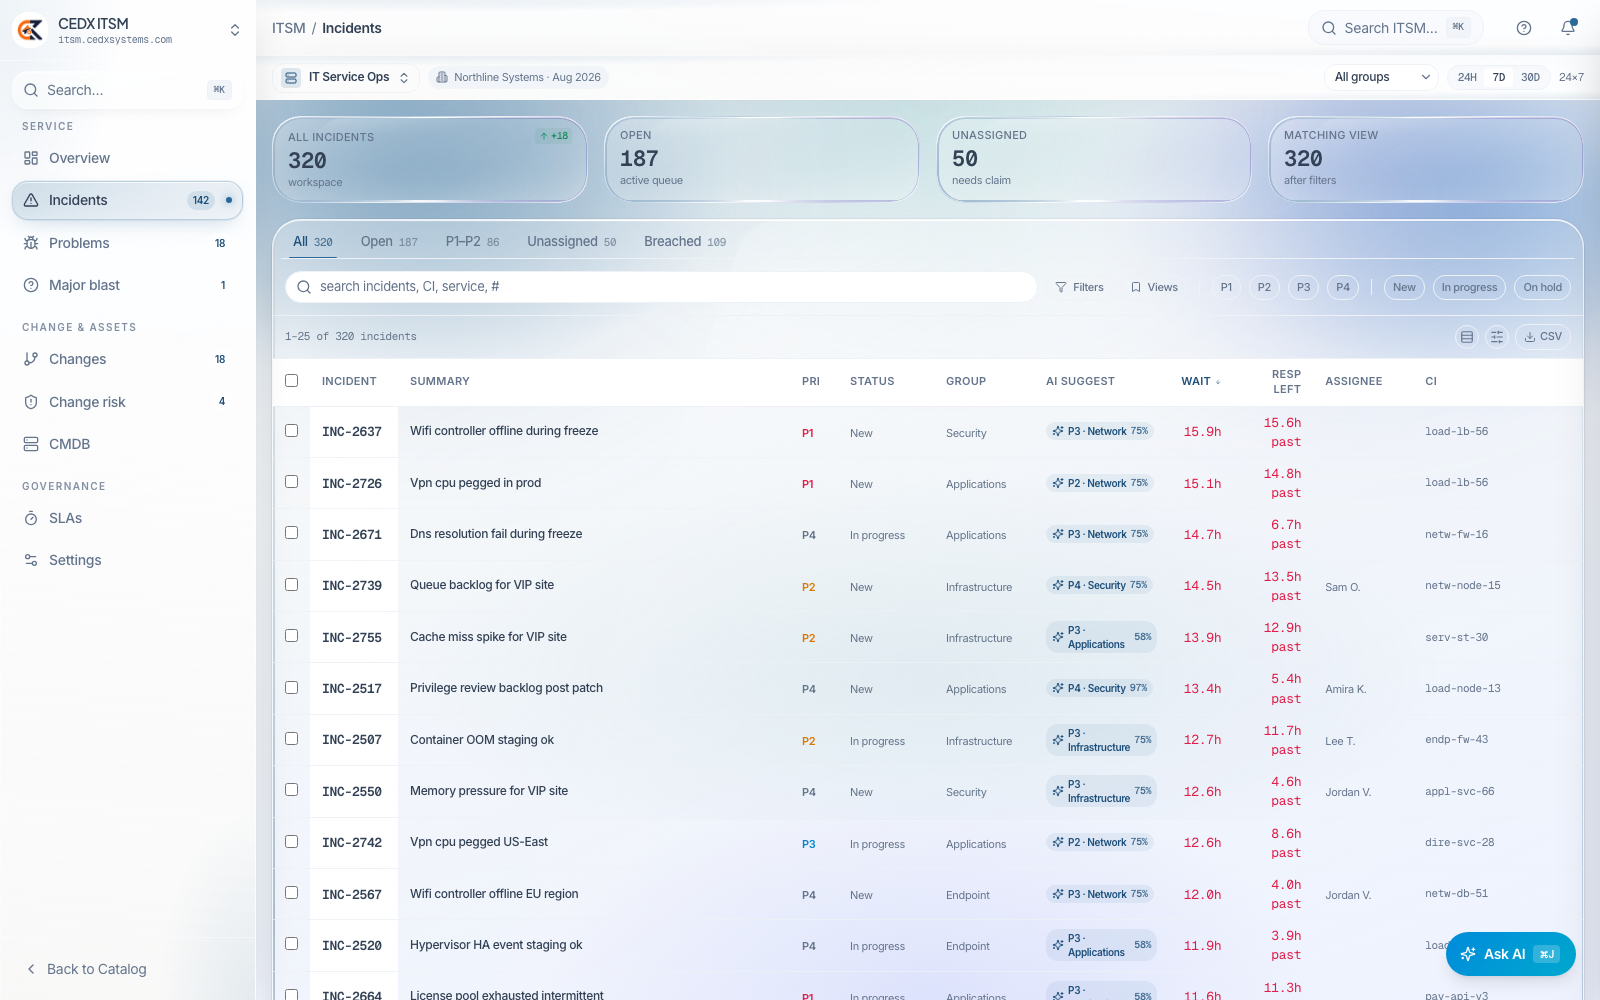Open the column settings icon
Screen dimensions: 1600x1000
pyautogui.click(x=1497, y=337)
